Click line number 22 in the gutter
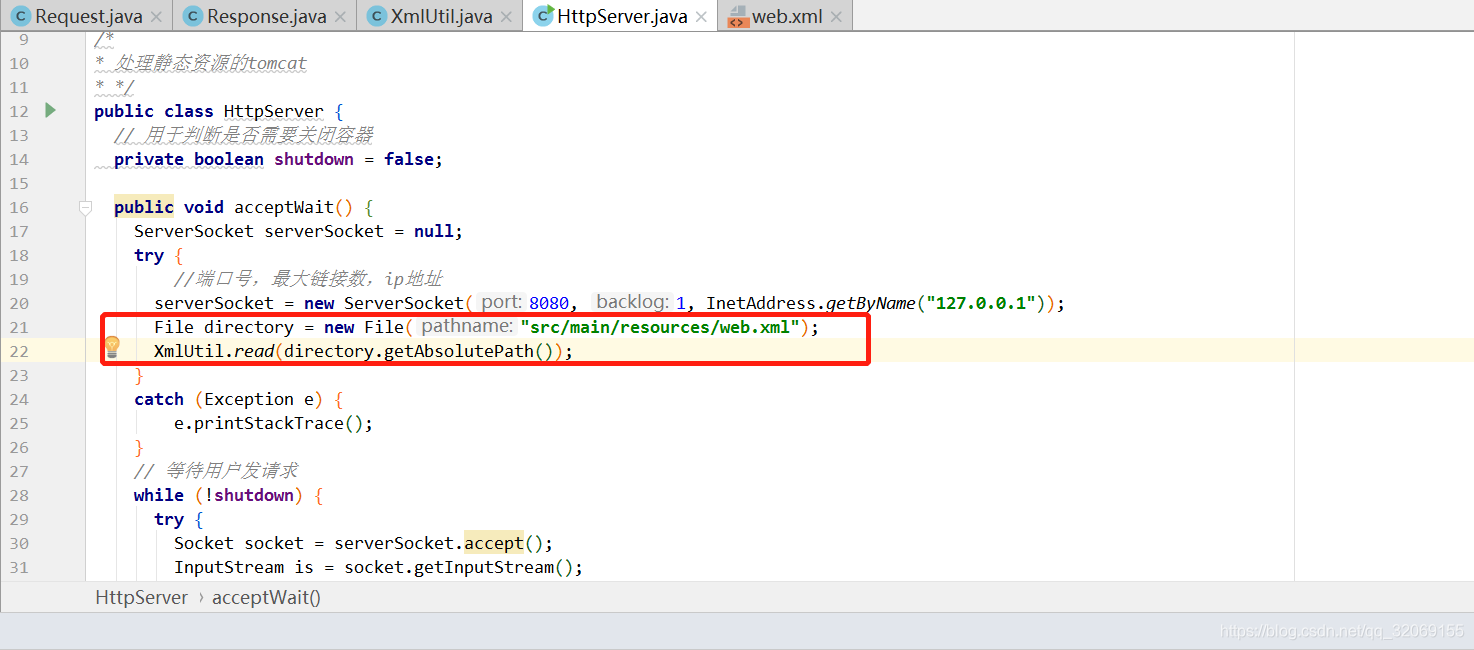Image resolution: width=1474 pixels, height=650 pixels. click(19, 351)
